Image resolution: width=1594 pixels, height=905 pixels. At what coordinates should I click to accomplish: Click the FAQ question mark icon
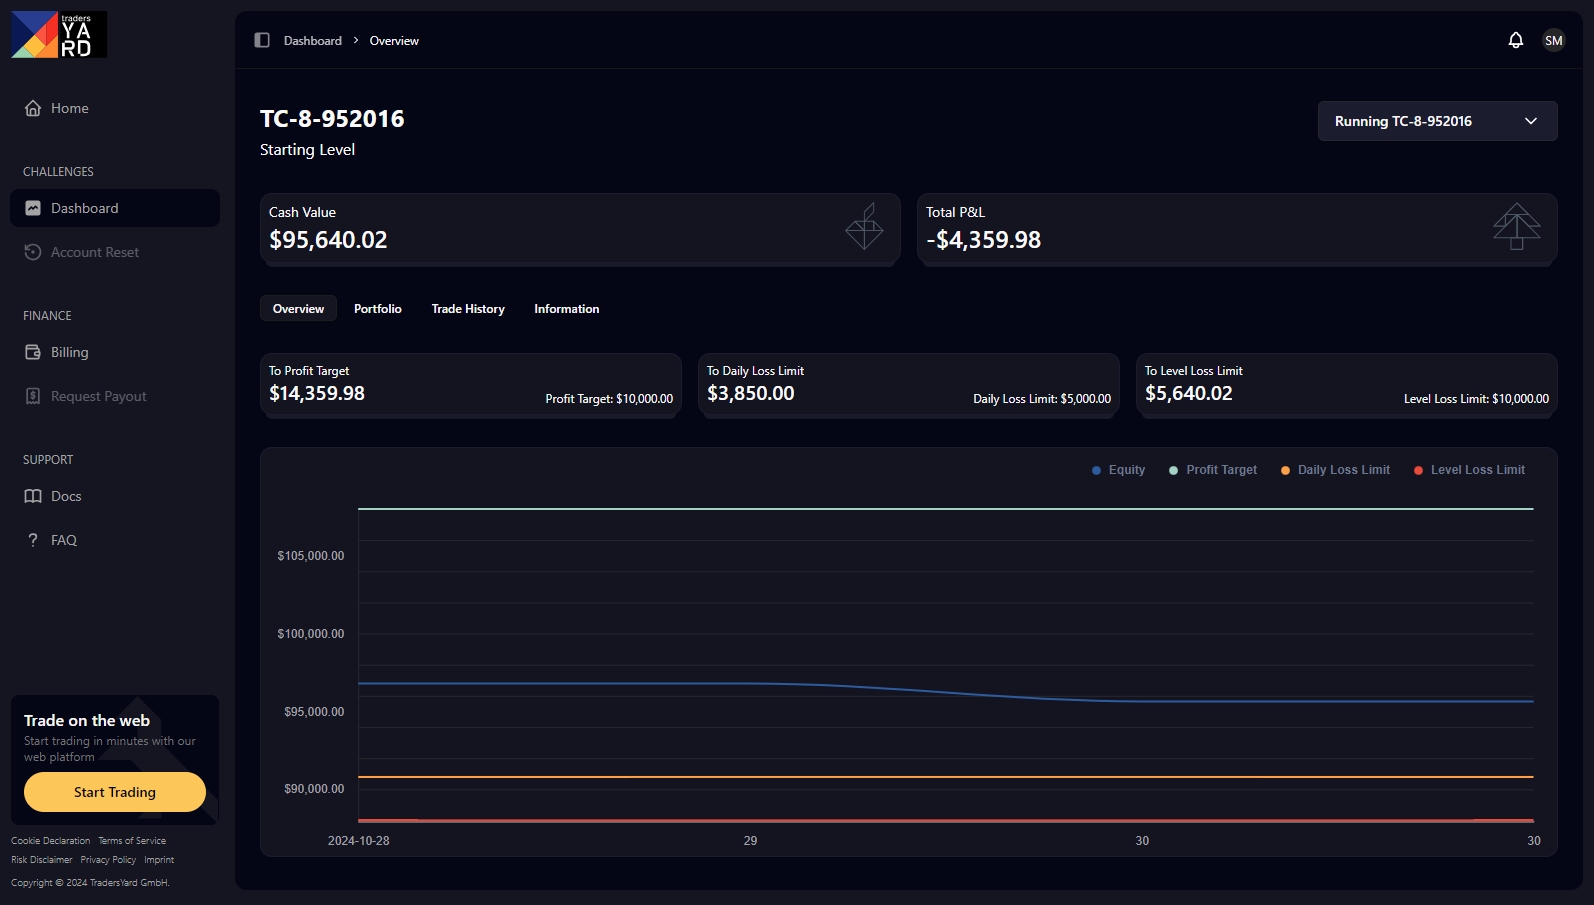click(x=33, y=540)
